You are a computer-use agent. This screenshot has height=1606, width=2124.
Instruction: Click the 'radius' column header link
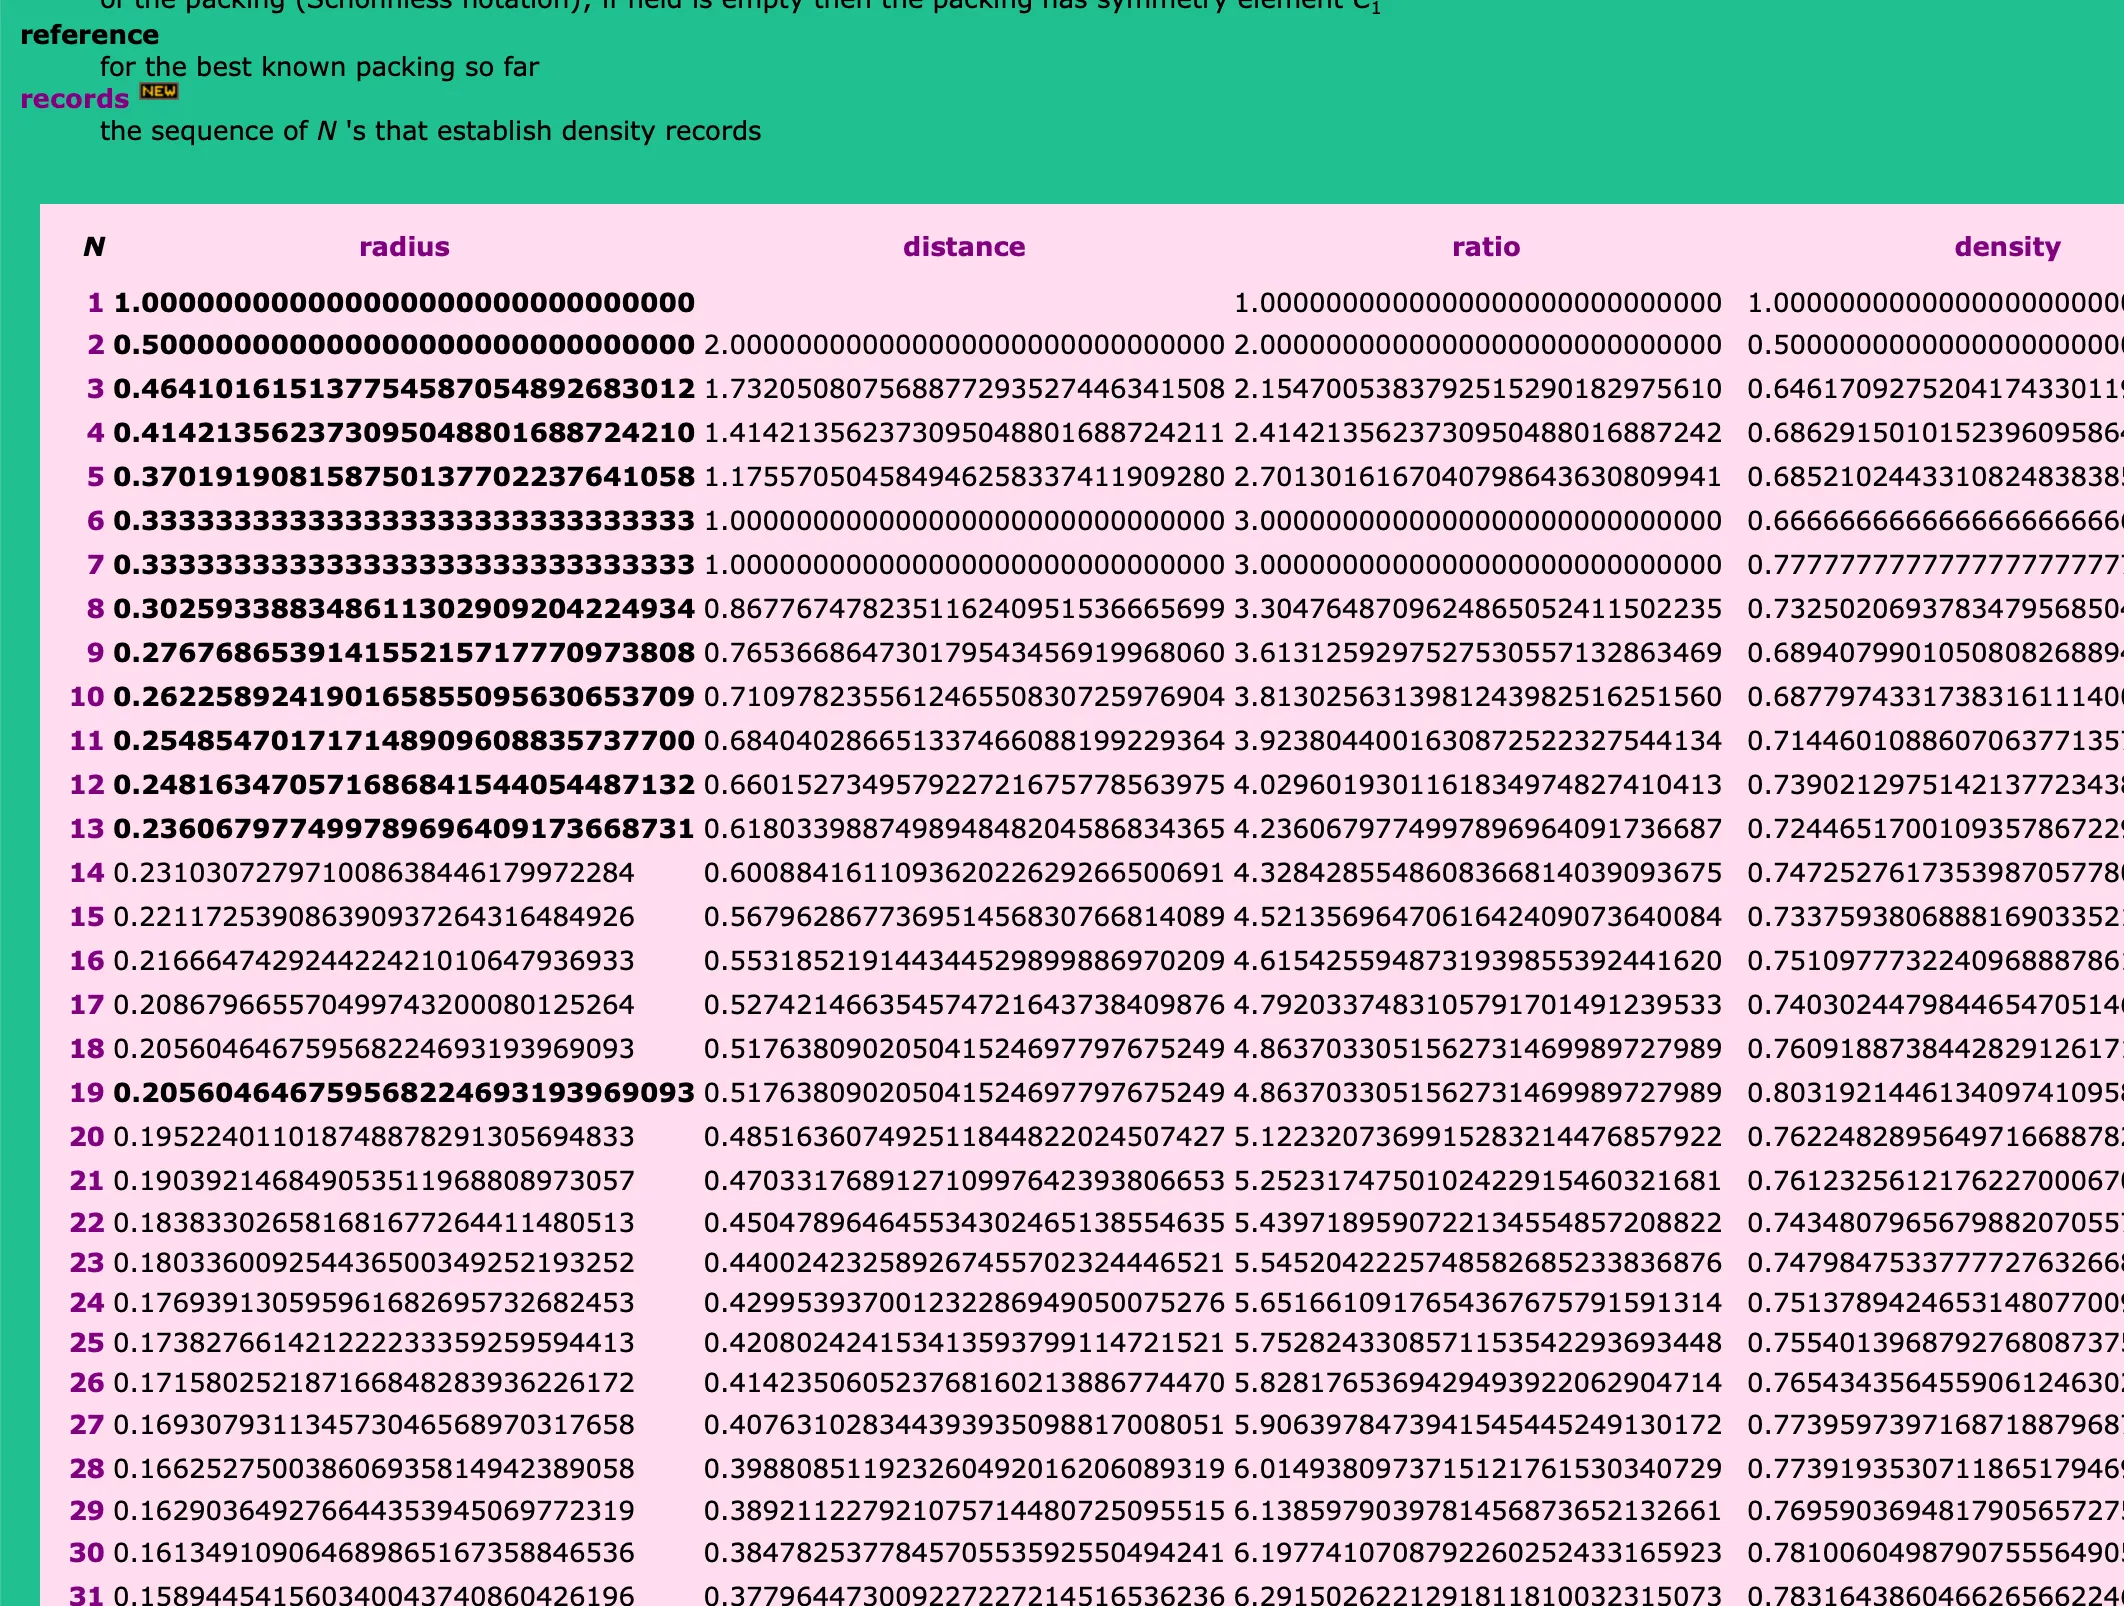(x=404, y=247)
